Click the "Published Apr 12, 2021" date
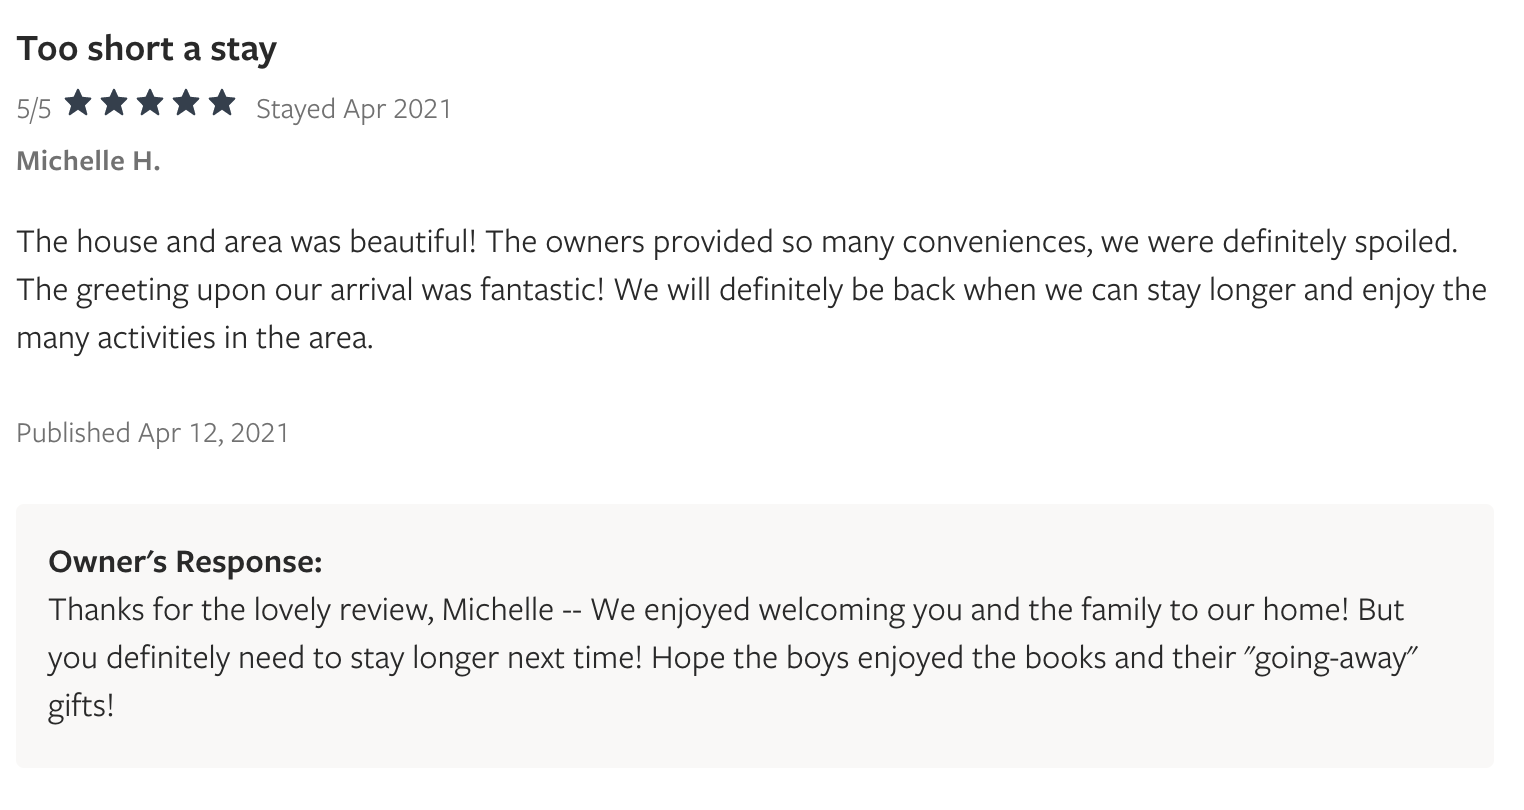The width and height of the screenshot is (1524, 810). (152, 432)
